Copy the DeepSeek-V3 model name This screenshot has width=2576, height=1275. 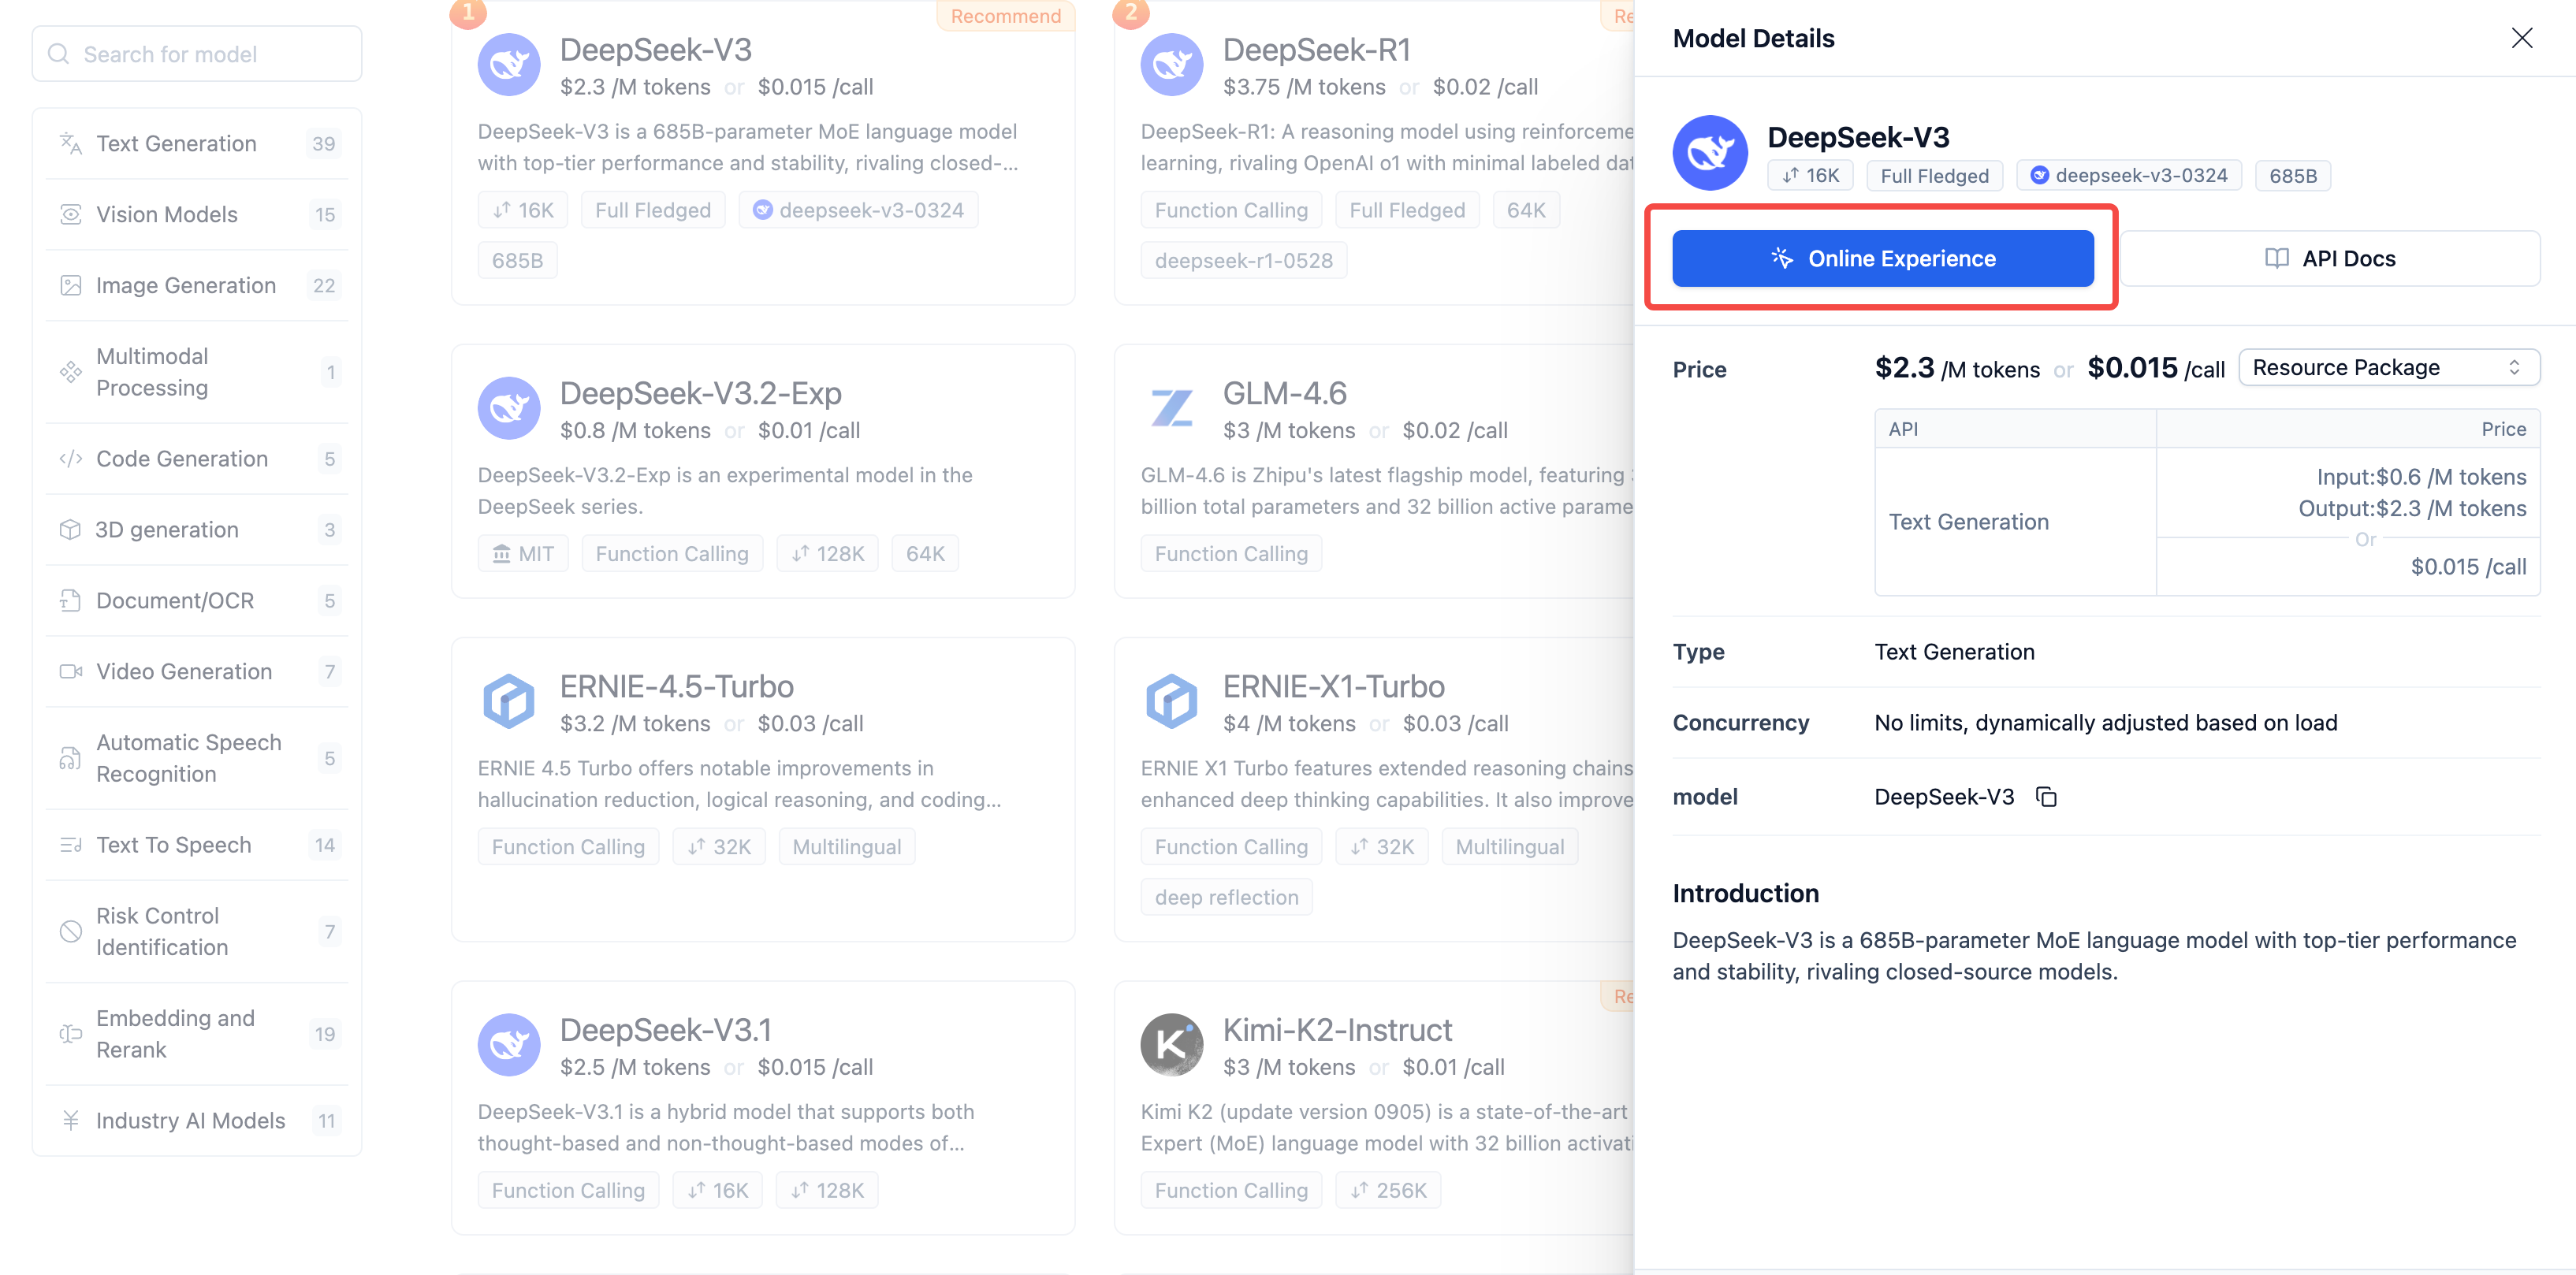point(2046,797)
